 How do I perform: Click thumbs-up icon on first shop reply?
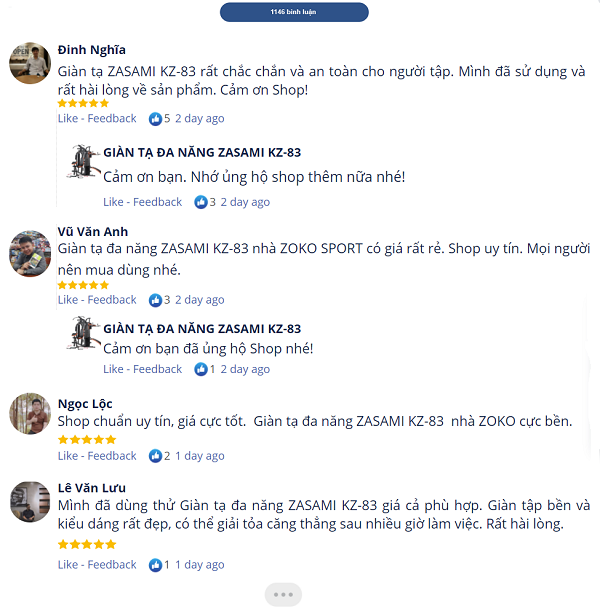point(201,202)
